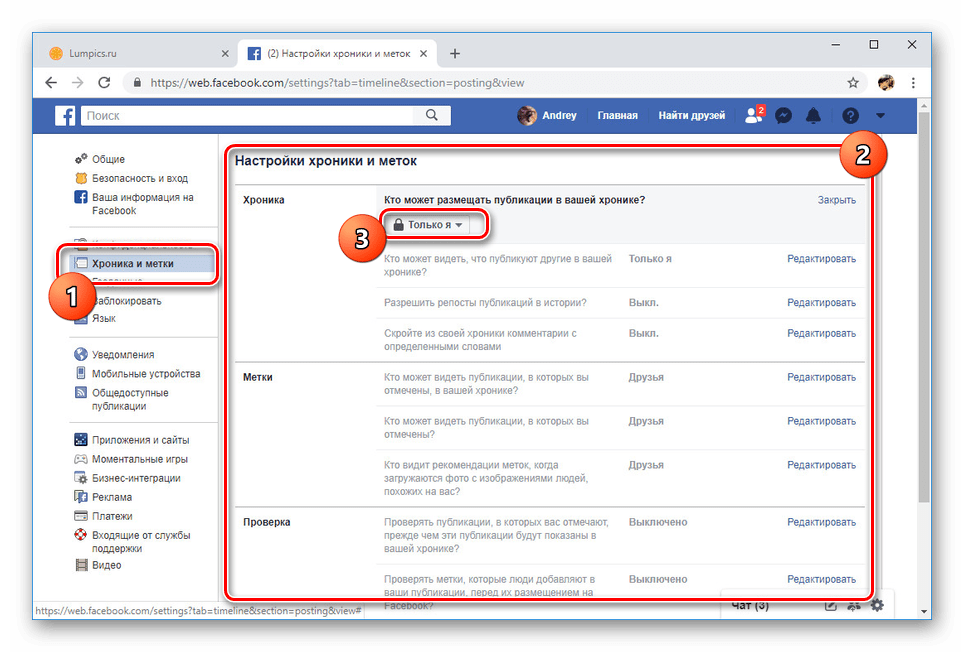Click the browser back arrow
Viewport: 964px width, 652px height.
click(51, 83)
